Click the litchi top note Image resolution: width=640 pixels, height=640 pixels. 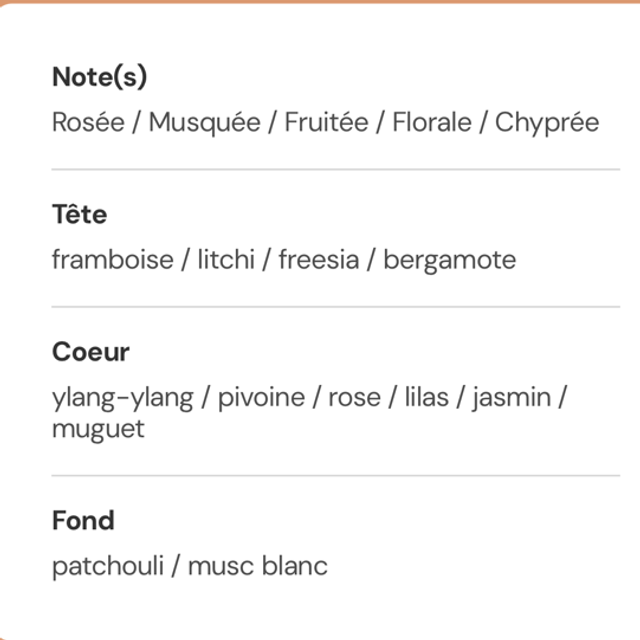click(x=226, y=261)
